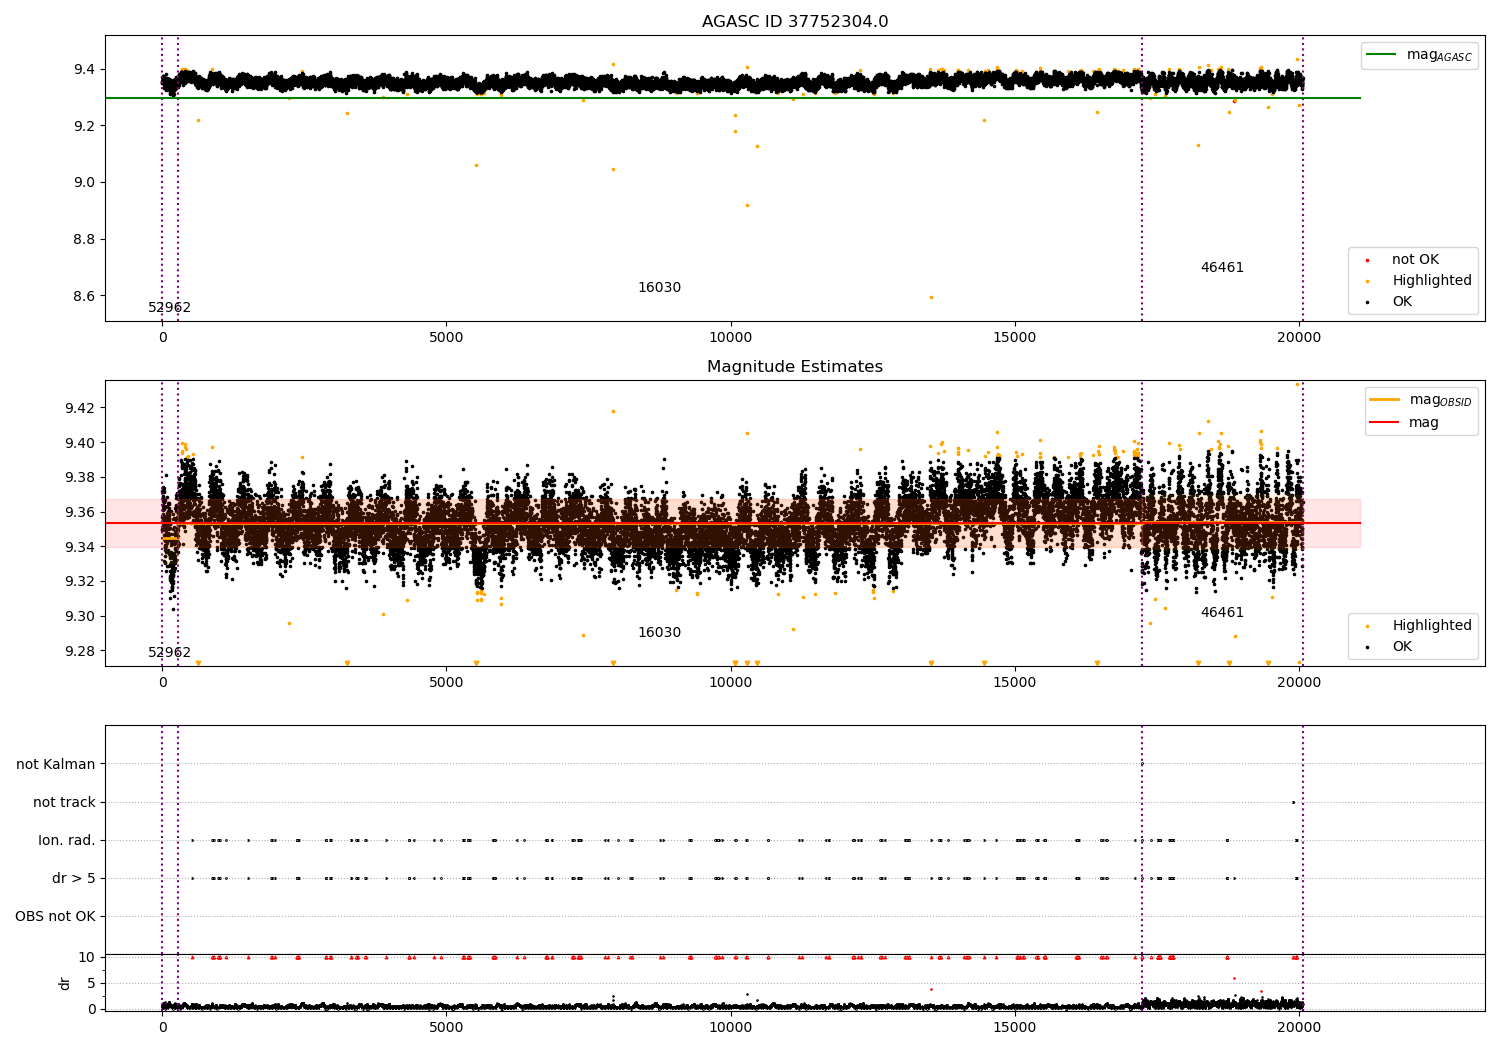Viewport: 1500px width, 1050px height.
Task: Click the '9.40' y-tick in the middle plot
Action: pyautogui.click(x=81, y=444)
